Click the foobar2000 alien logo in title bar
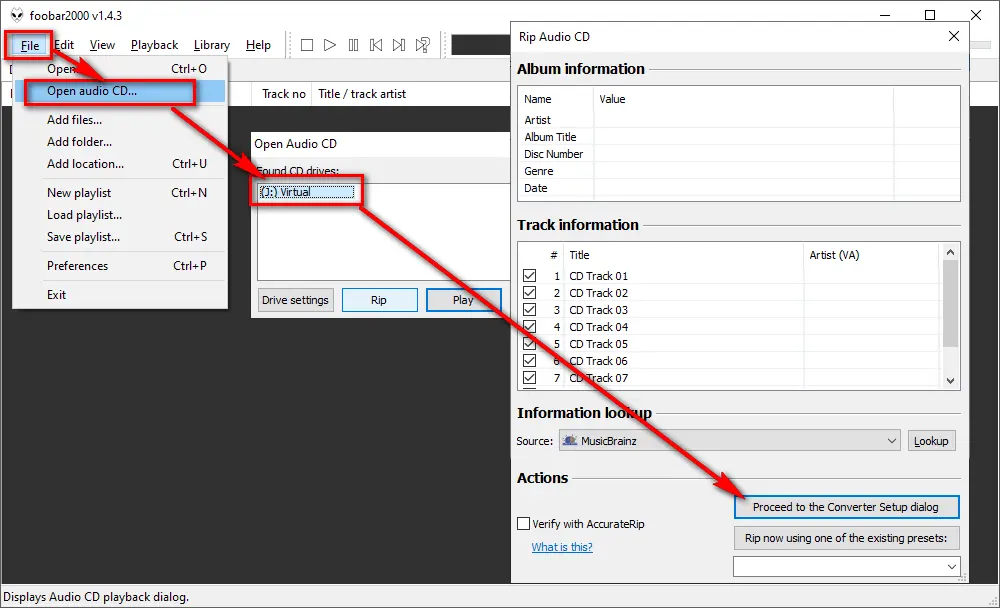 point(17,15)
